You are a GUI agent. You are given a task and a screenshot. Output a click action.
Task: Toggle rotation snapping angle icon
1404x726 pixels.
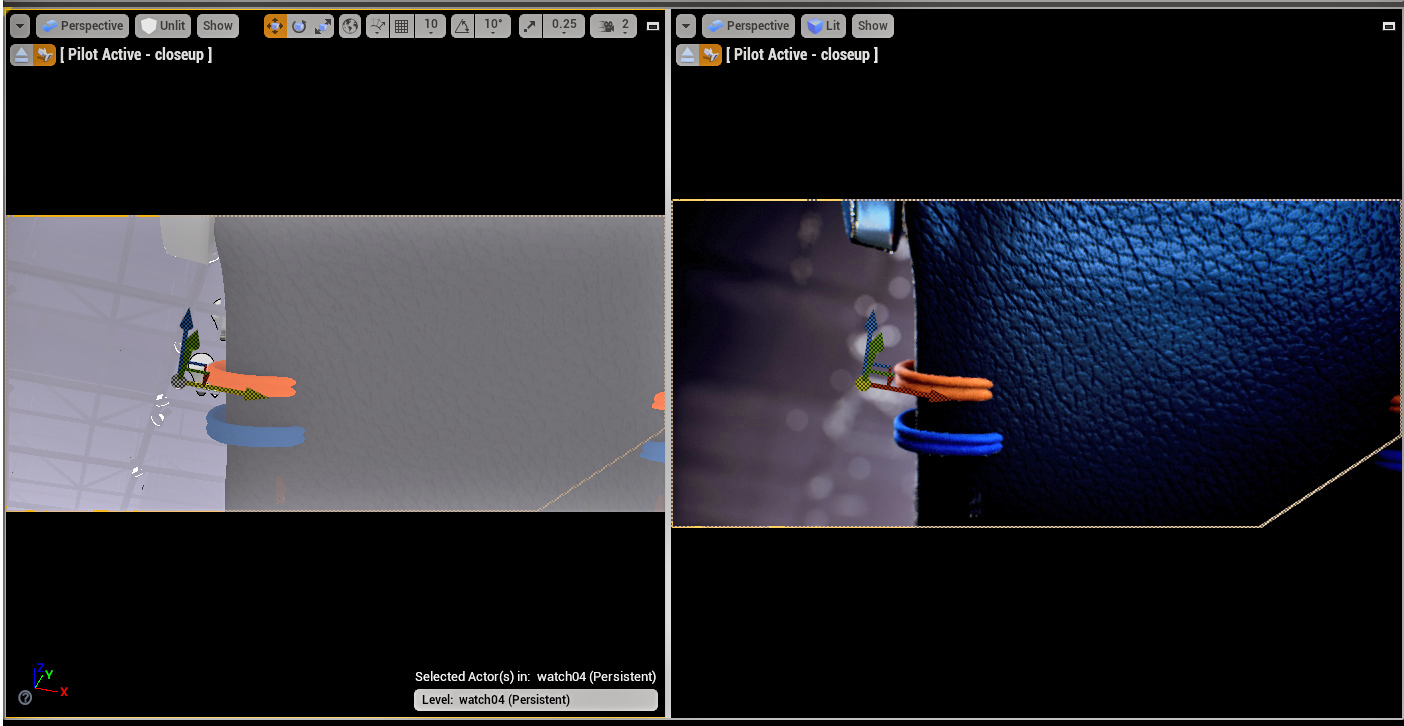point(463,26)
